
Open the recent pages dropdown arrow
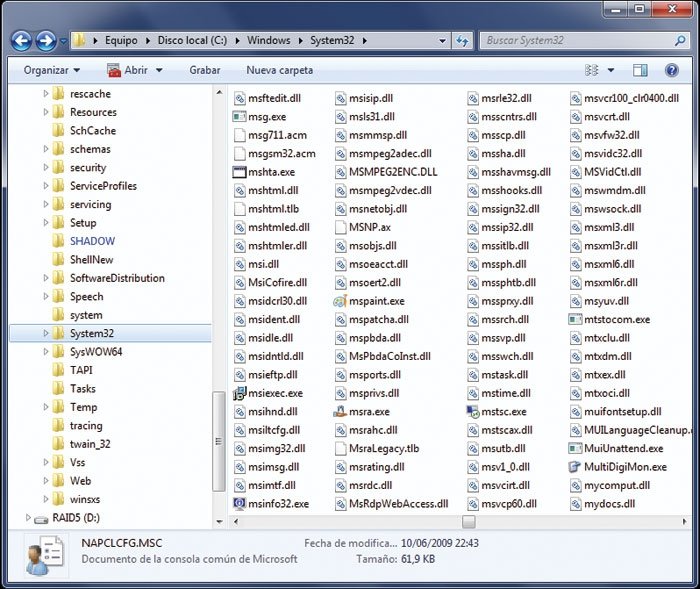[x=63, y=41]
